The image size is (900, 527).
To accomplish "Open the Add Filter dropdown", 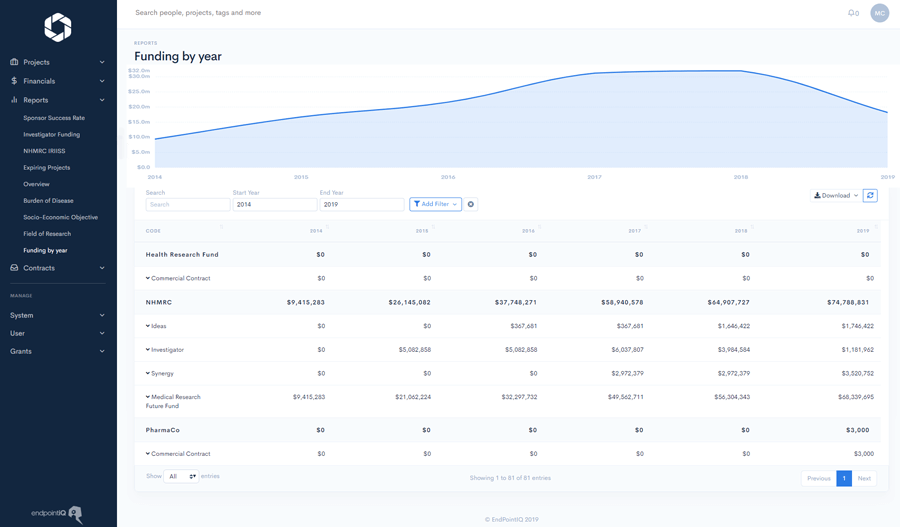I will [x=435, y=204].
